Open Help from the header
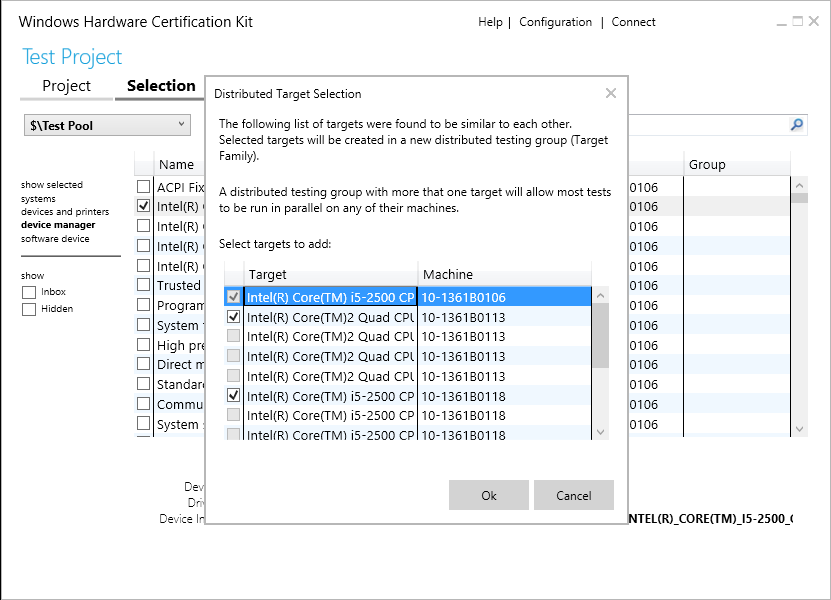 coord(490,21)
